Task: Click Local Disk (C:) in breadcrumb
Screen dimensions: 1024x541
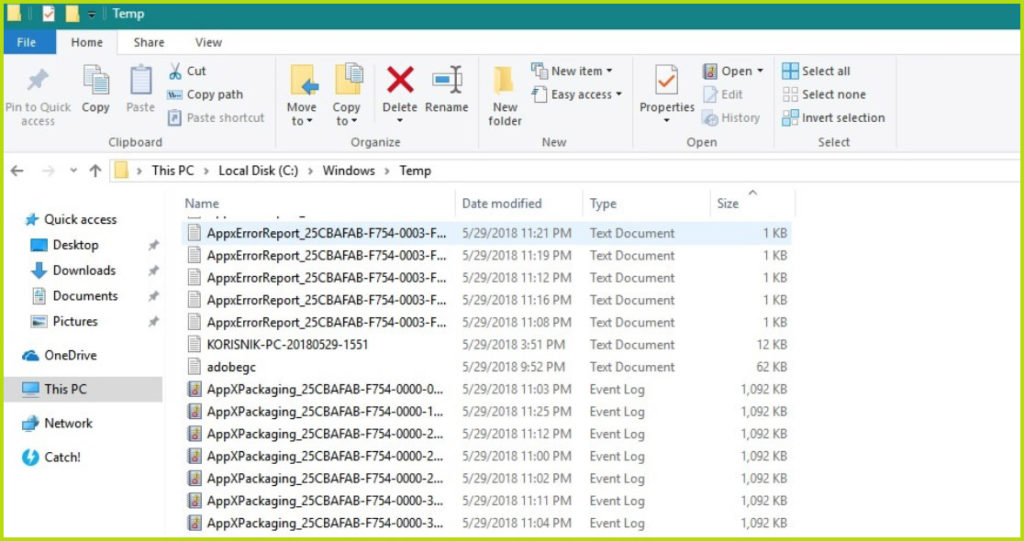Action: (258, 171)
